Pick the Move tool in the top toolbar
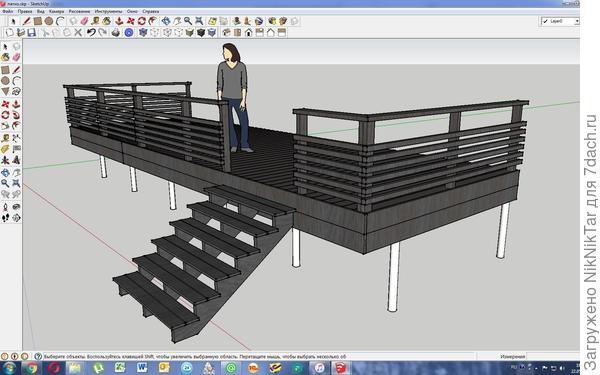600x375 pixels. [130, 21]
